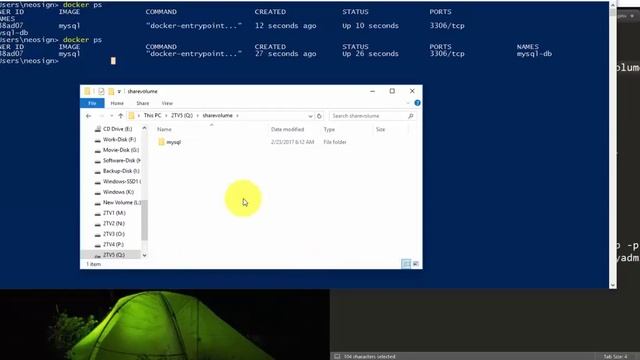Select the mysql folder
The height and width of the screenshot is (360, 640).
coord(173,142)
